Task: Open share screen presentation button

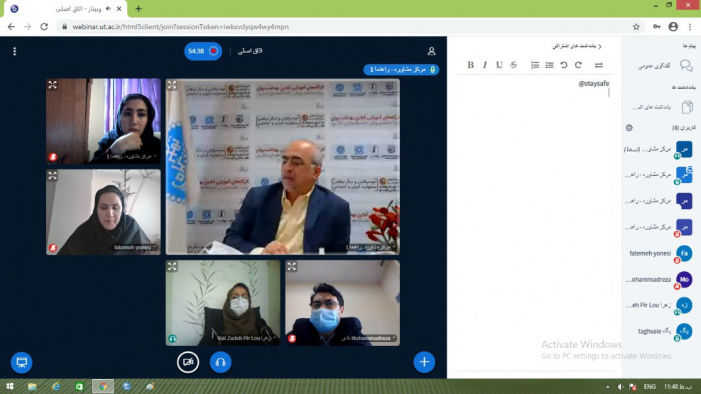Action: point(21,362)
